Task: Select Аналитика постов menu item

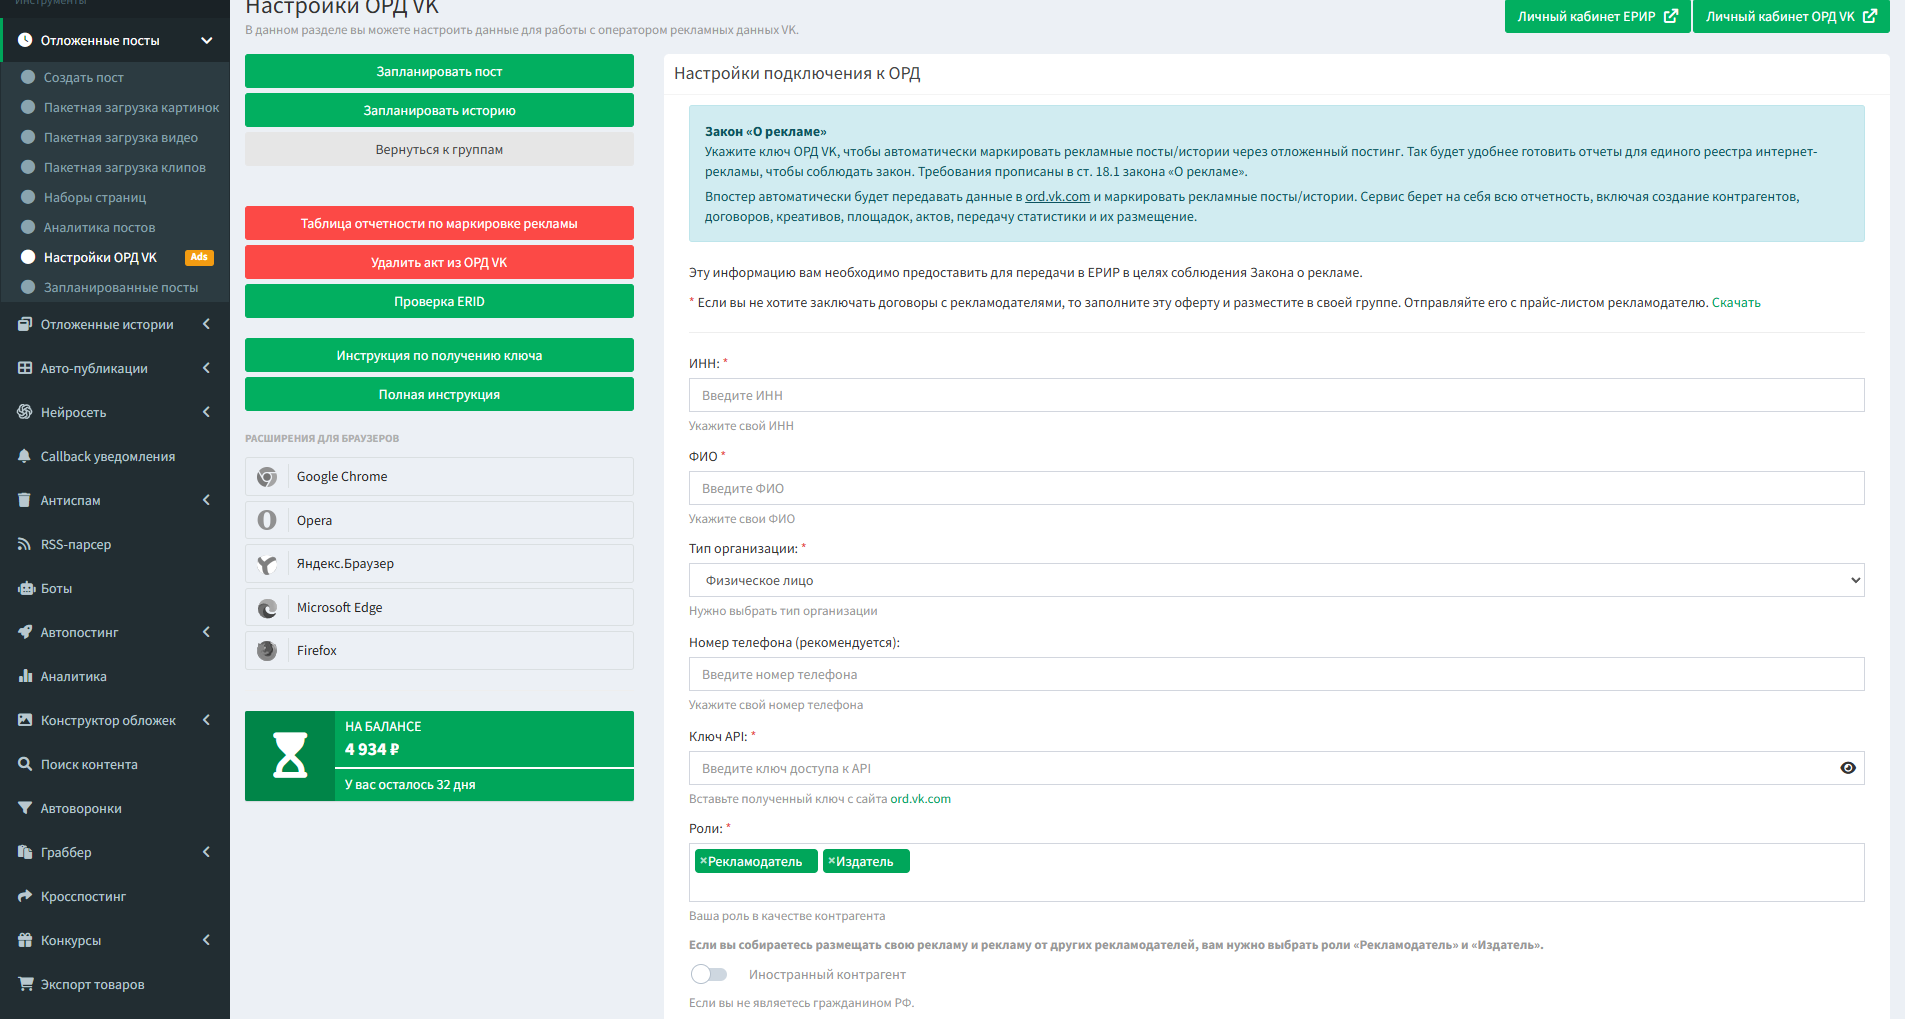Action: point(99,227)
